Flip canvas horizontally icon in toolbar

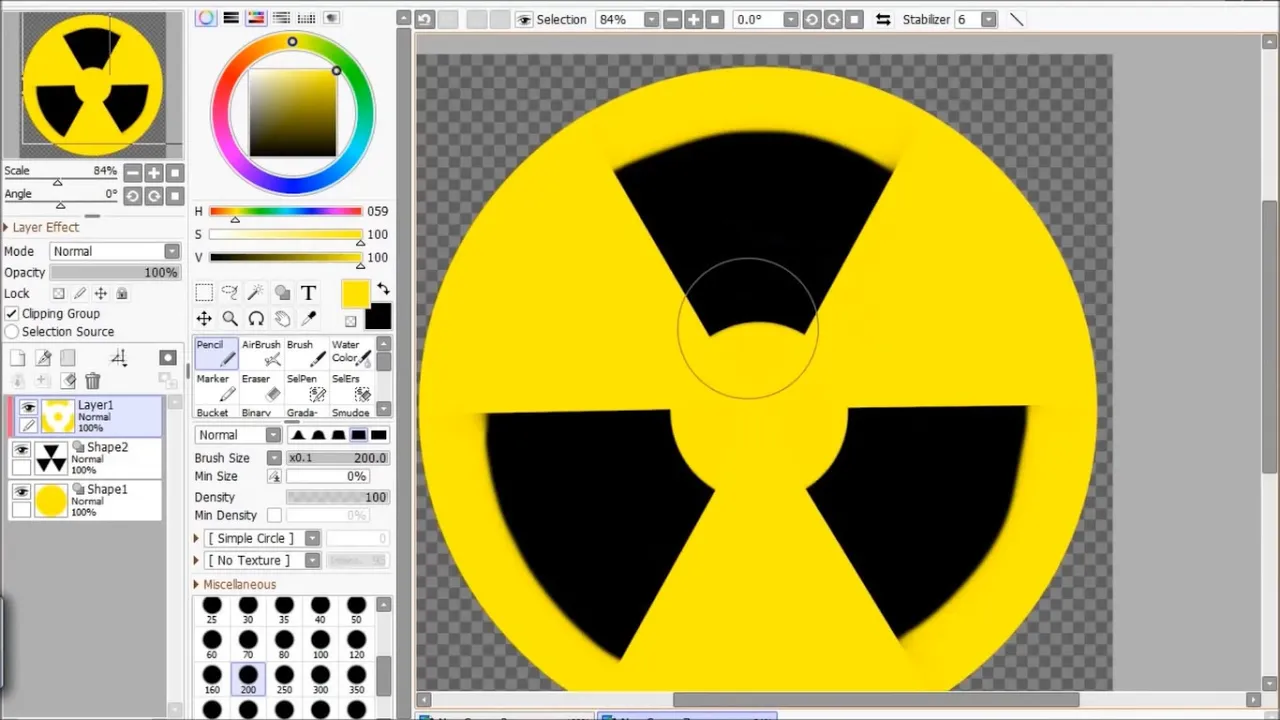[x=883, y=19]
